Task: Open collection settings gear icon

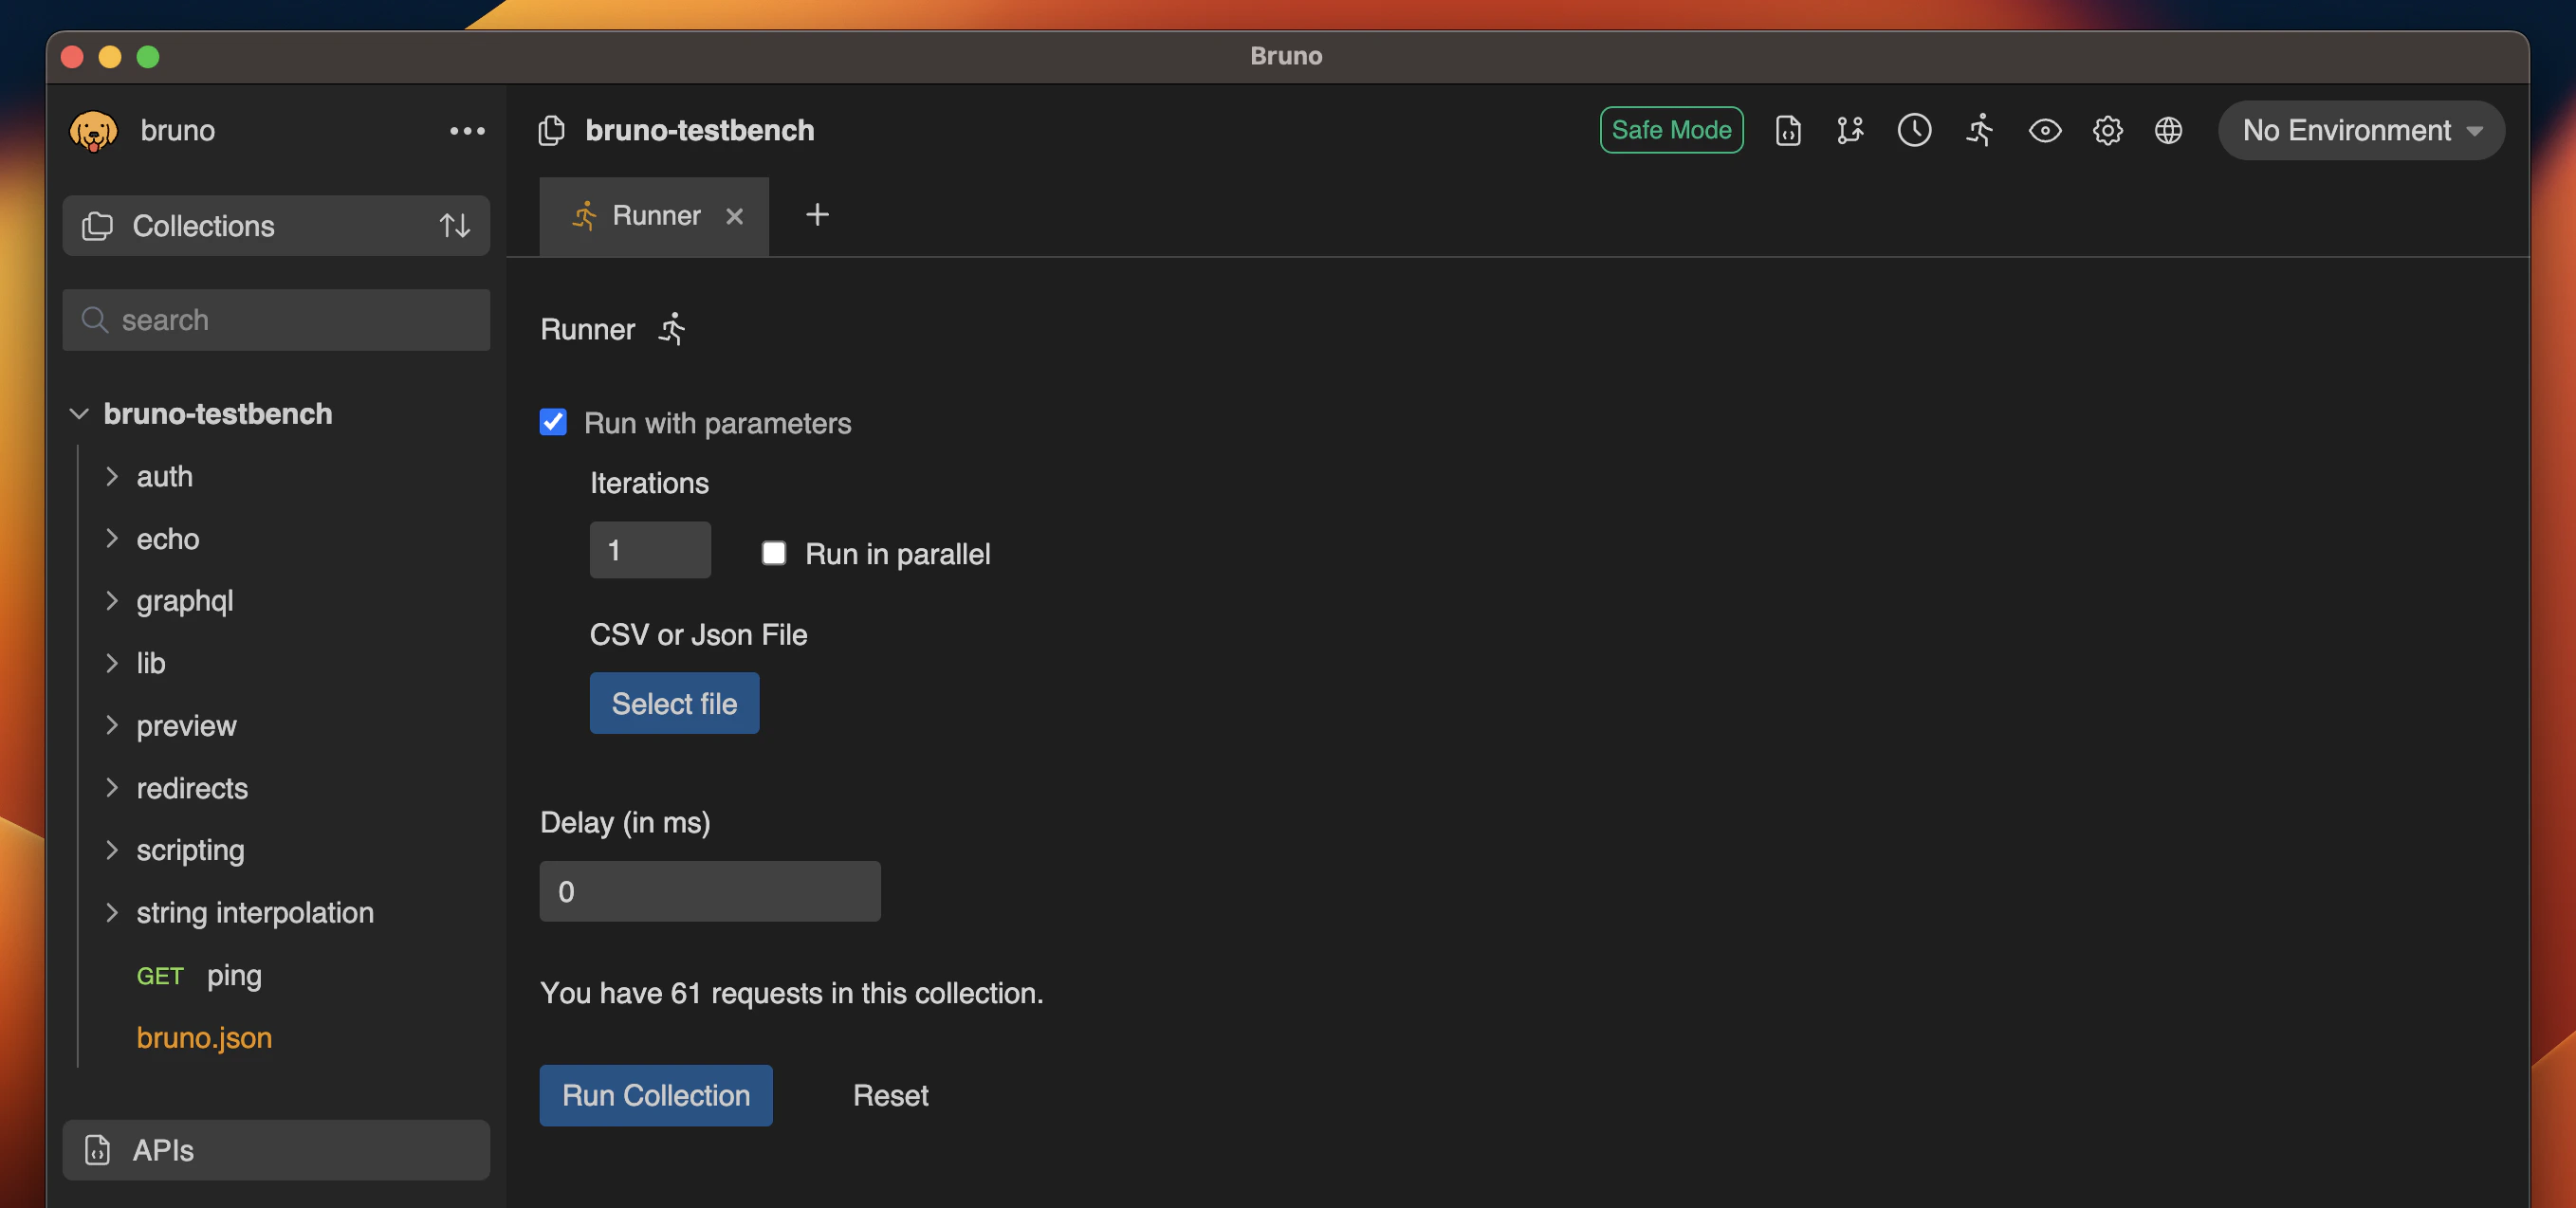Action: (x=2107, y=130)
